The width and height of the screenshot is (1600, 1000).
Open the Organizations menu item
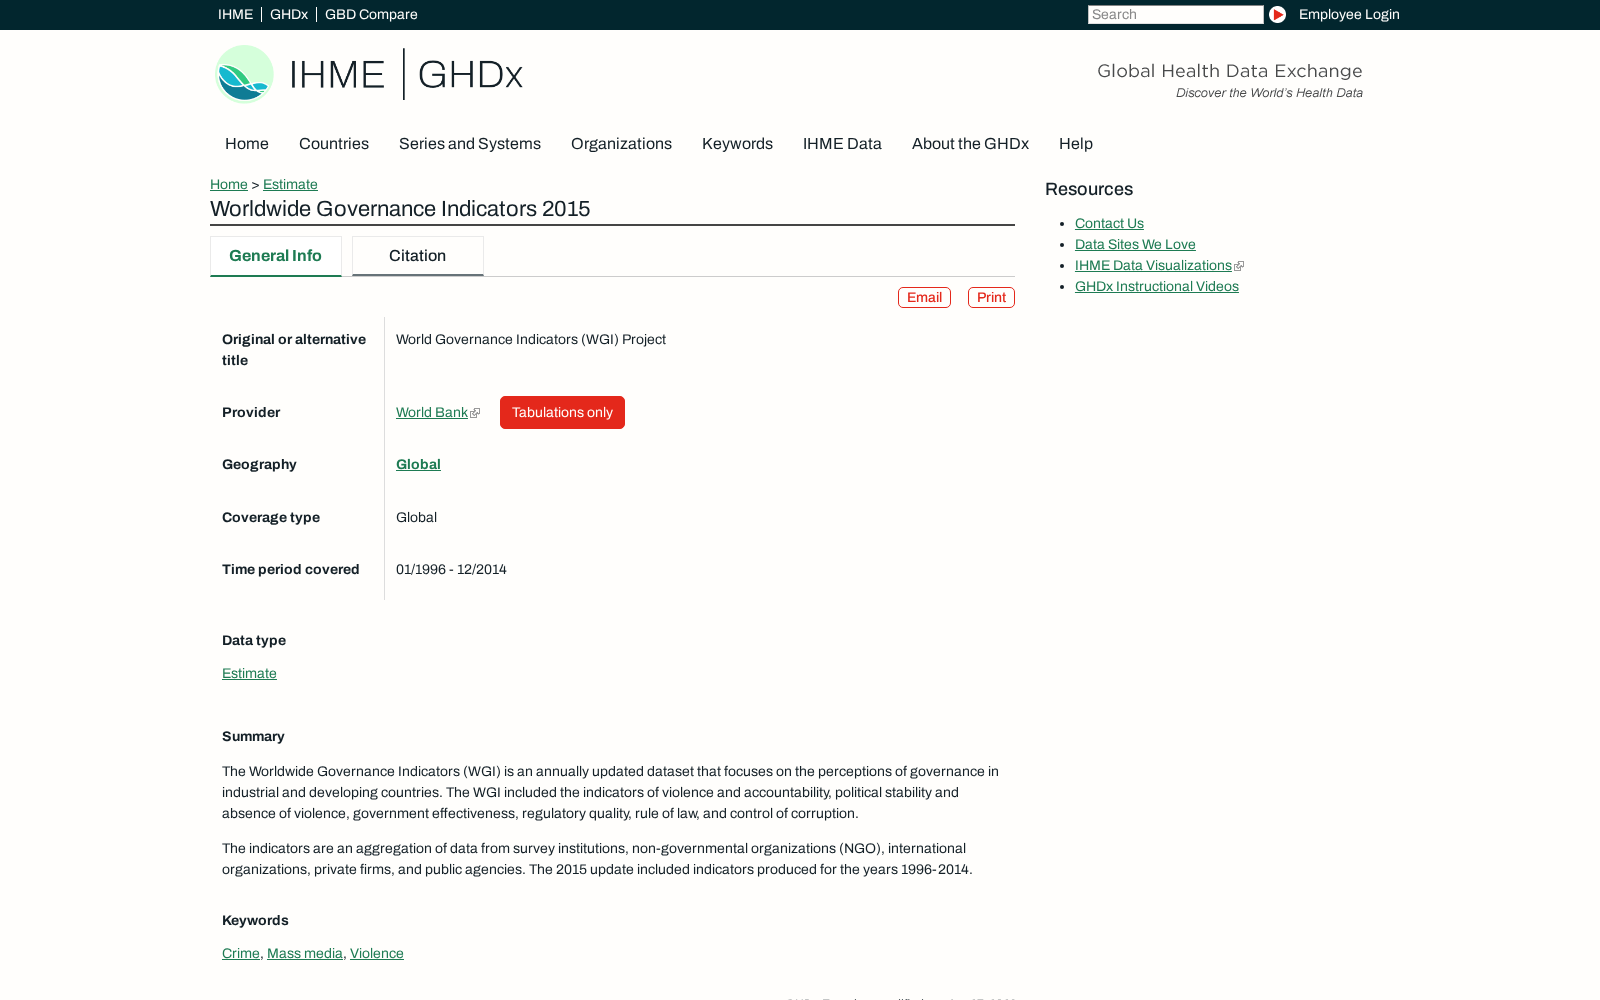click(621, 144)
